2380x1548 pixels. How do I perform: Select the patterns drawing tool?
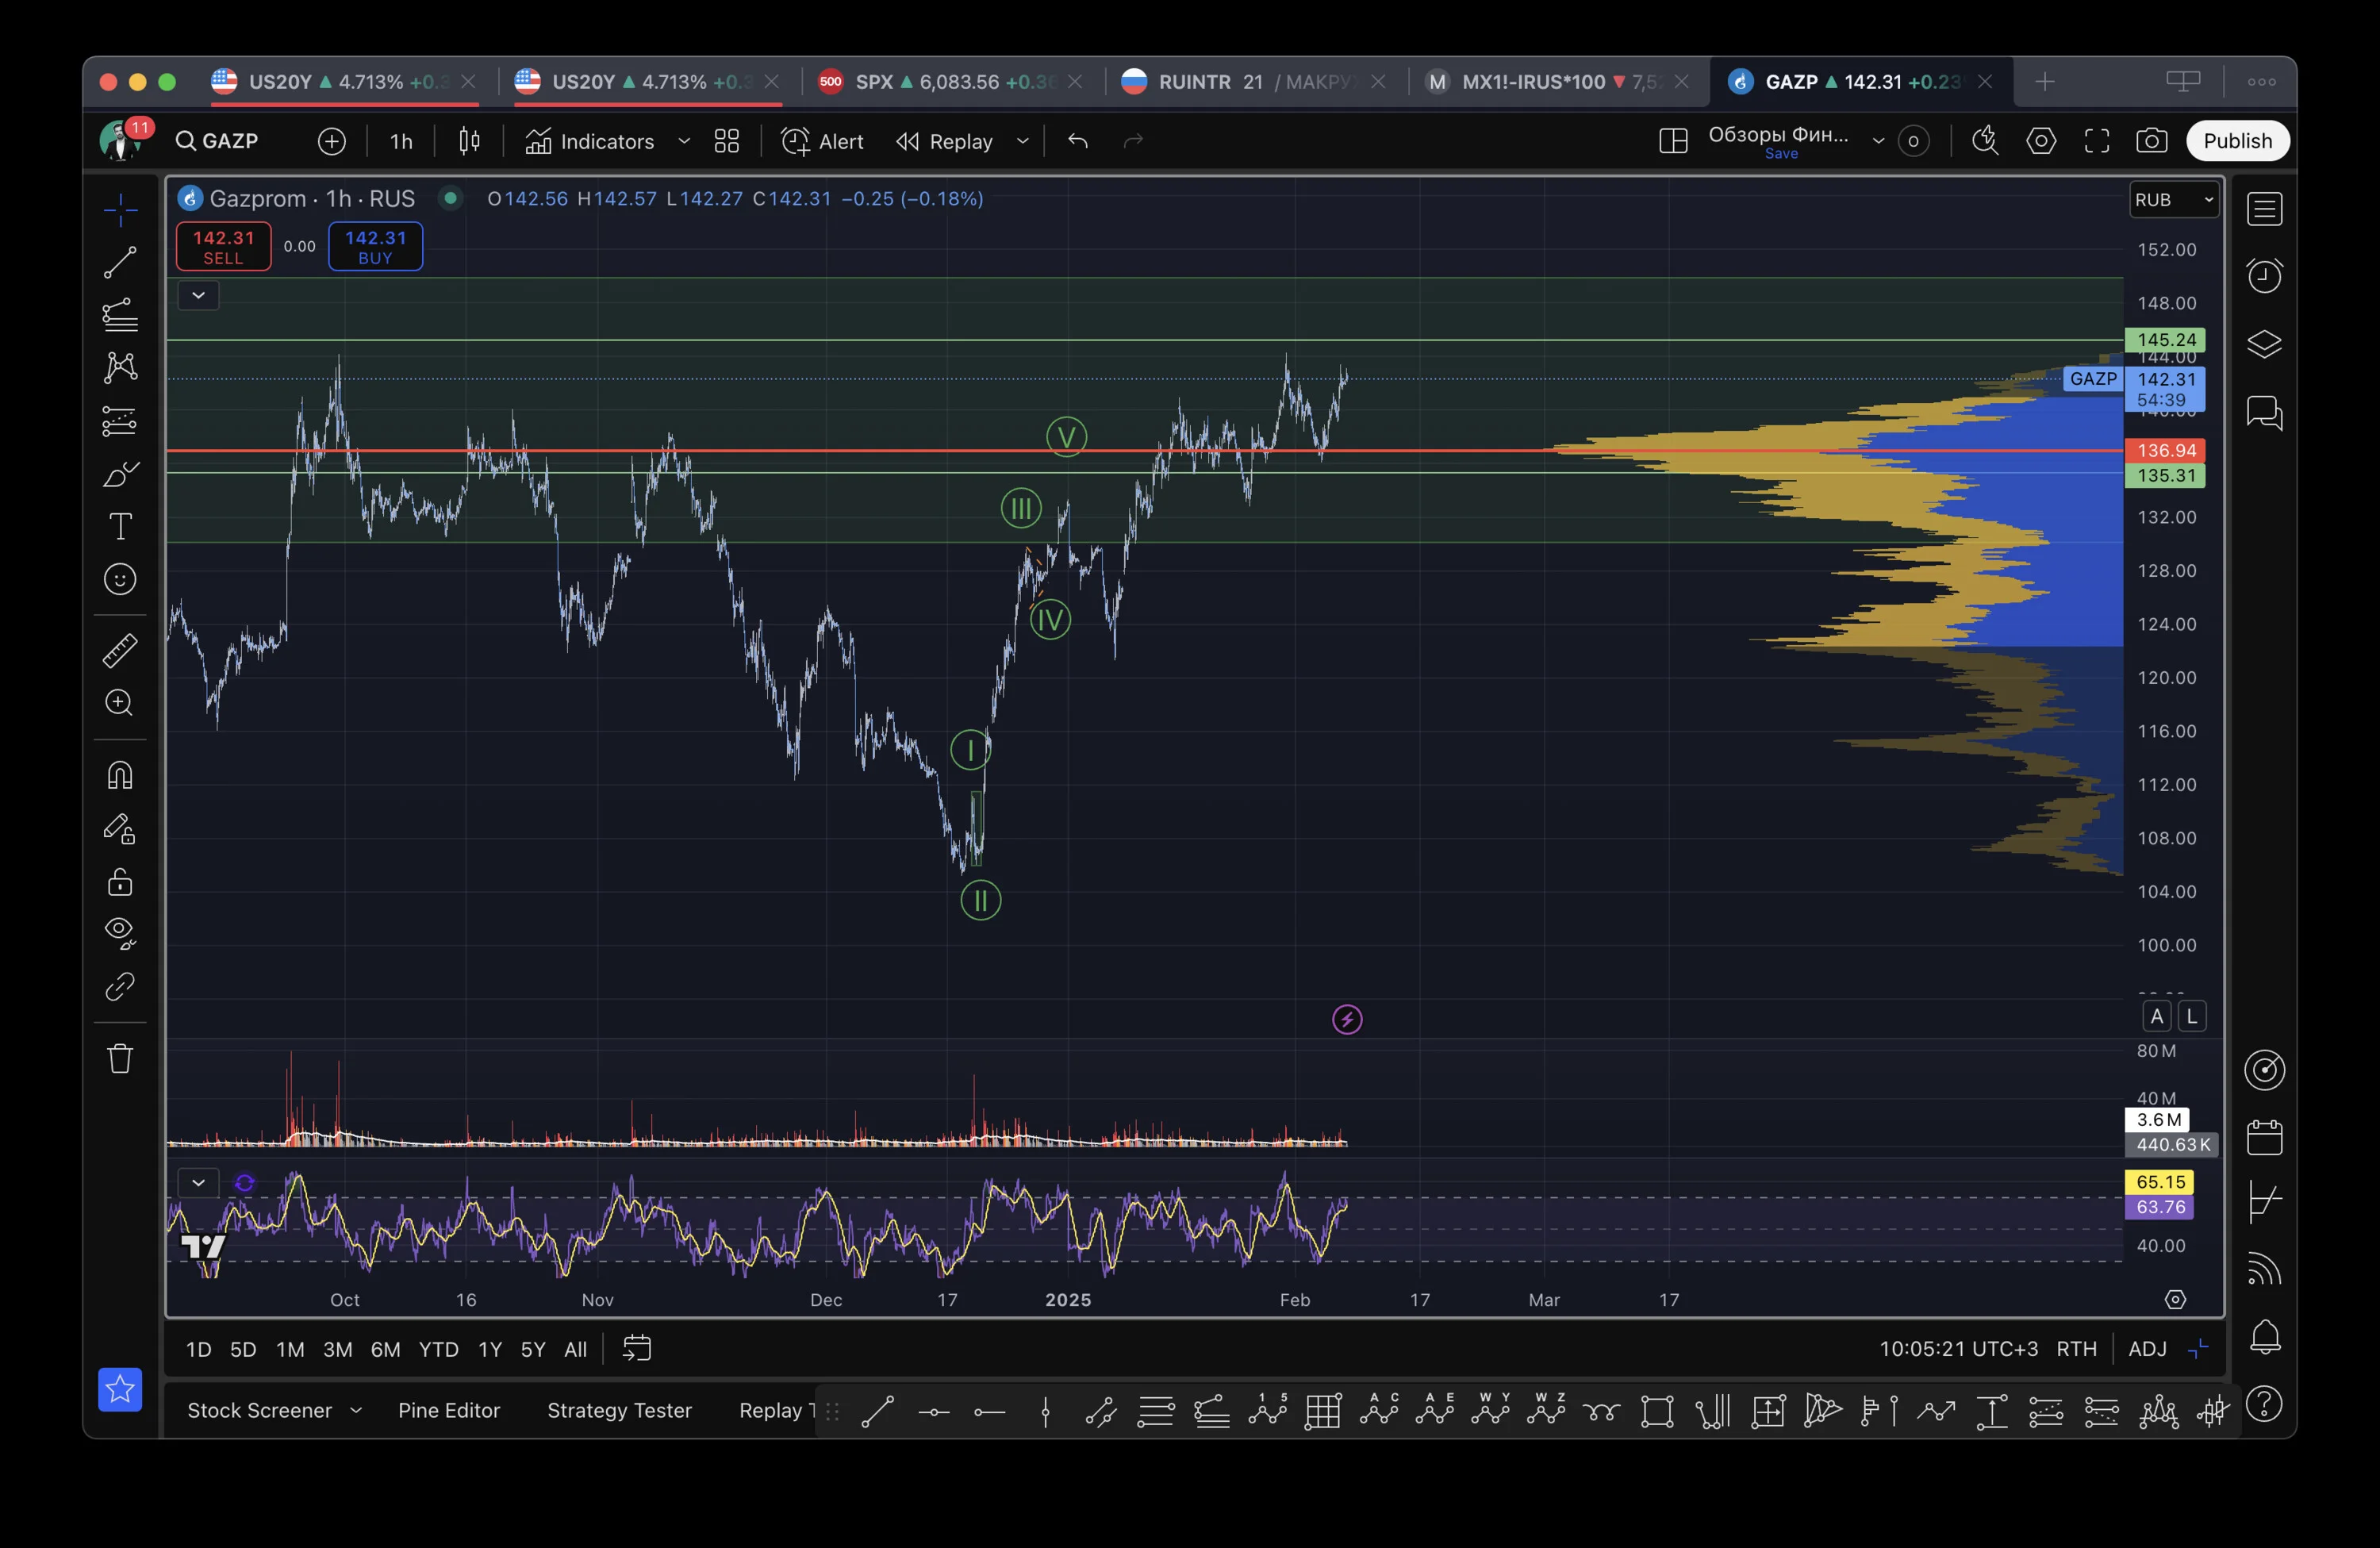click(x=120, y=368)
